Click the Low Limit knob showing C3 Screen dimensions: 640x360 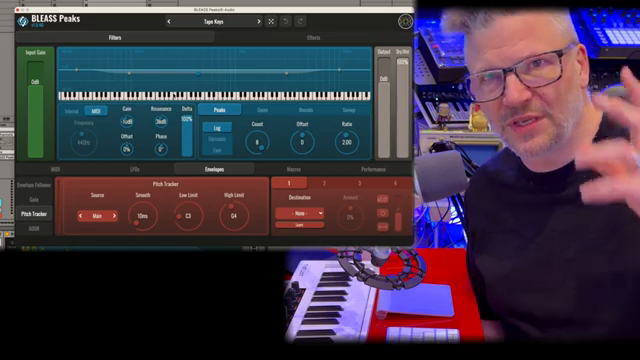point(188,216)
